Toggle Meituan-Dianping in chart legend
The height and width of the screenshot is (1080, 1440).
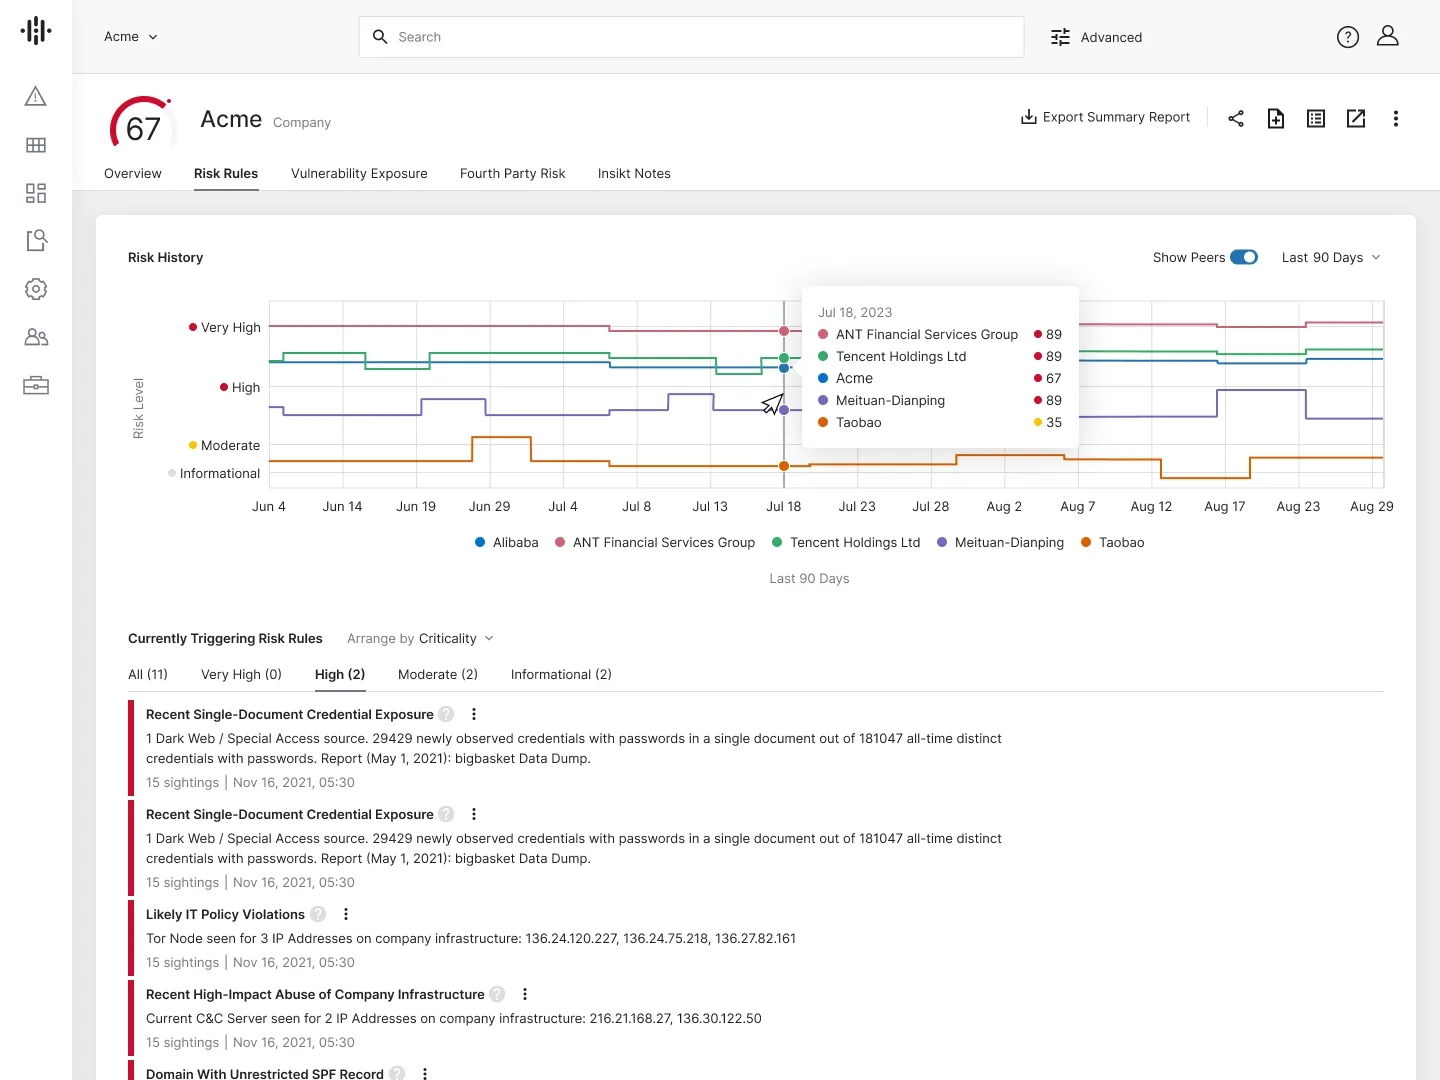tap(1000, 542)
